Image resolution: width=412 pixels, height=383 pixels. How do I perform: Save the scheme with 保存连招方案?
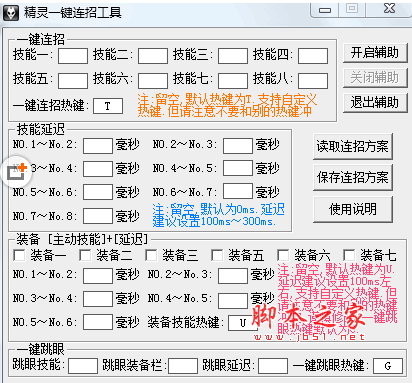coord(353,177)
